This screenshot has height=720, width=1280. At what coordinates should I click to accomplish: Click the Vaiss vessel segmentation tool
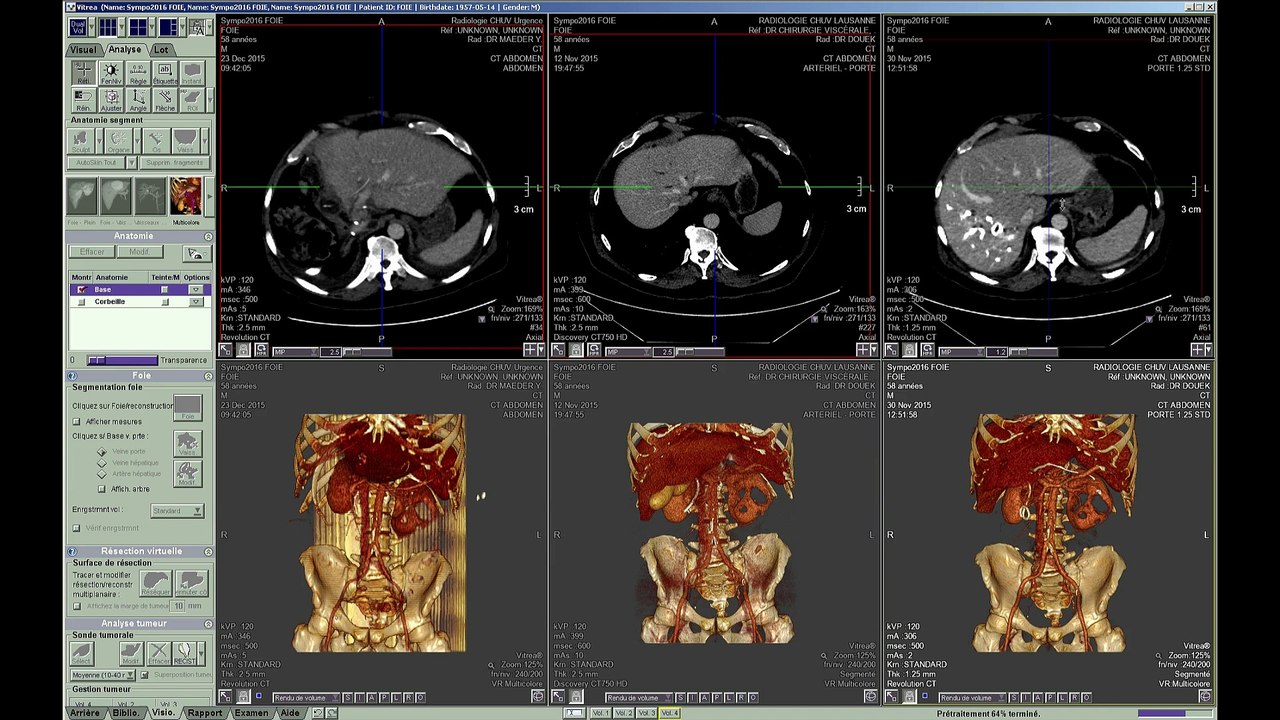tap(185, 140)
